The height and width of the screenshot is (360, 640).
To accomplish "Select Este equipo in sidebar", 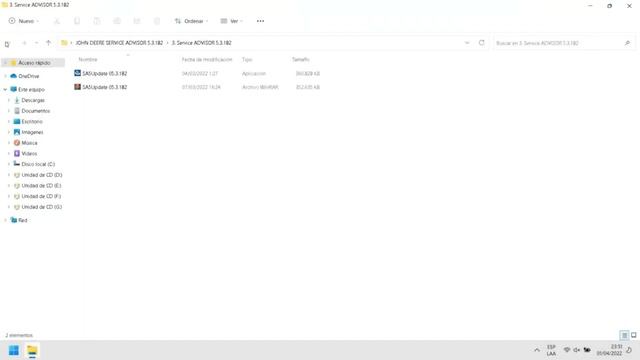I will [x=31, y=89].
